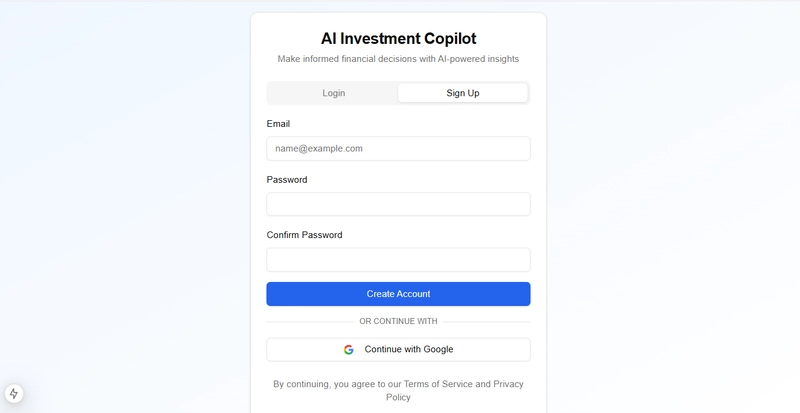800x413 pixels.
Task: Switch to the Login tab
Action: [x=334, y=93]
